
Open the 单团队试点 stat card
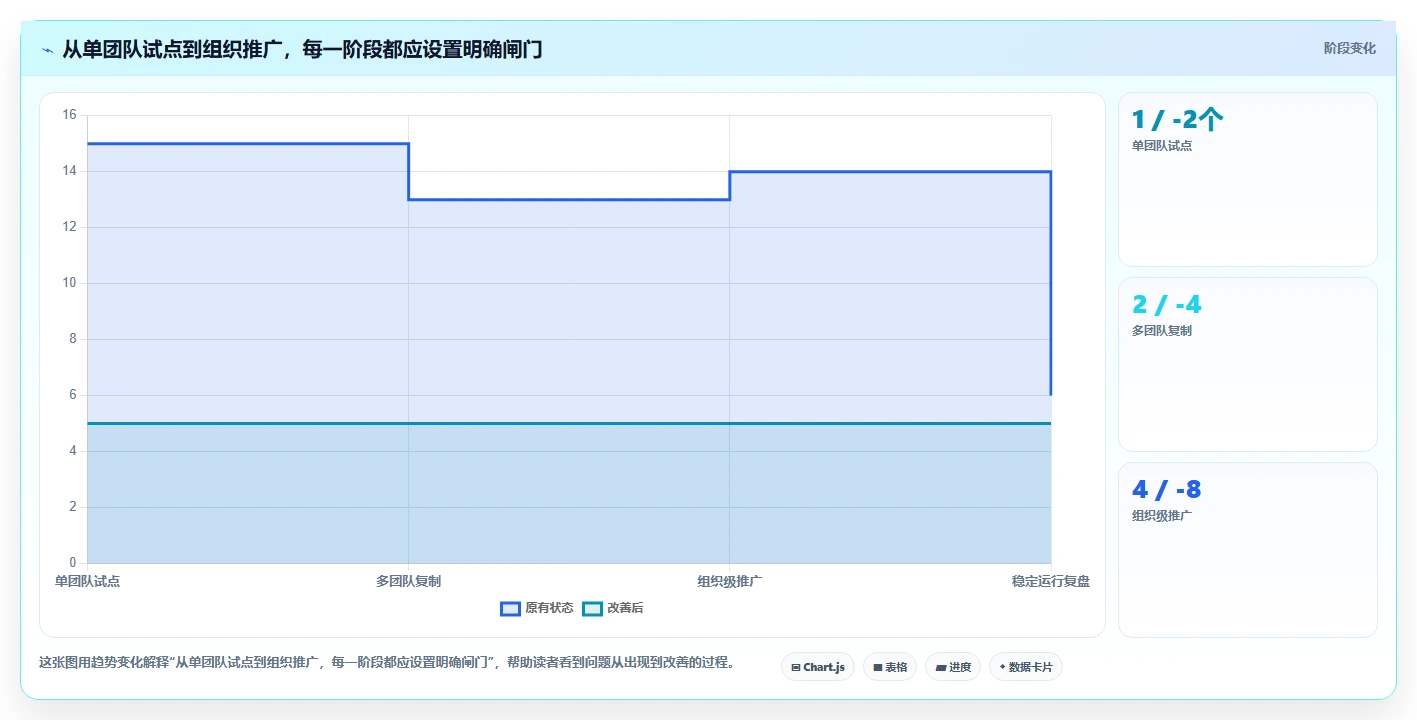pyautogui.click(x=1247, y=179)
